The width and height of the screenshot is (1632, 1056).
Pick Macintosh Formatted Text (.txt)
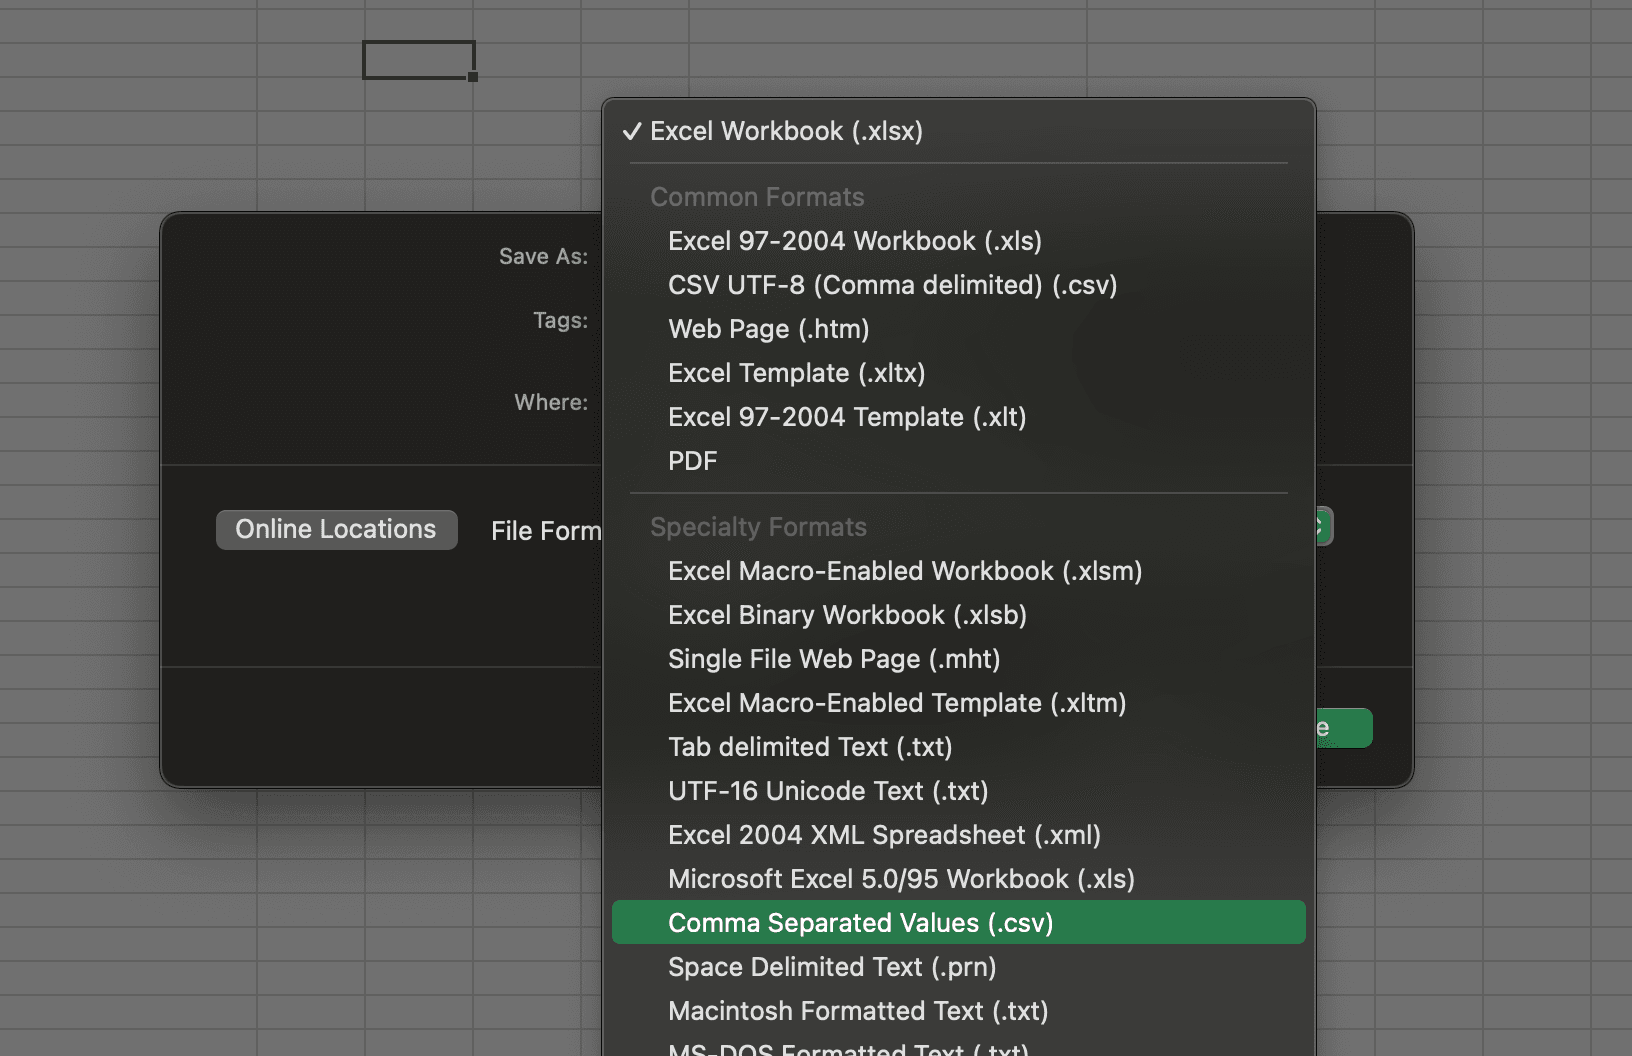958,1011
